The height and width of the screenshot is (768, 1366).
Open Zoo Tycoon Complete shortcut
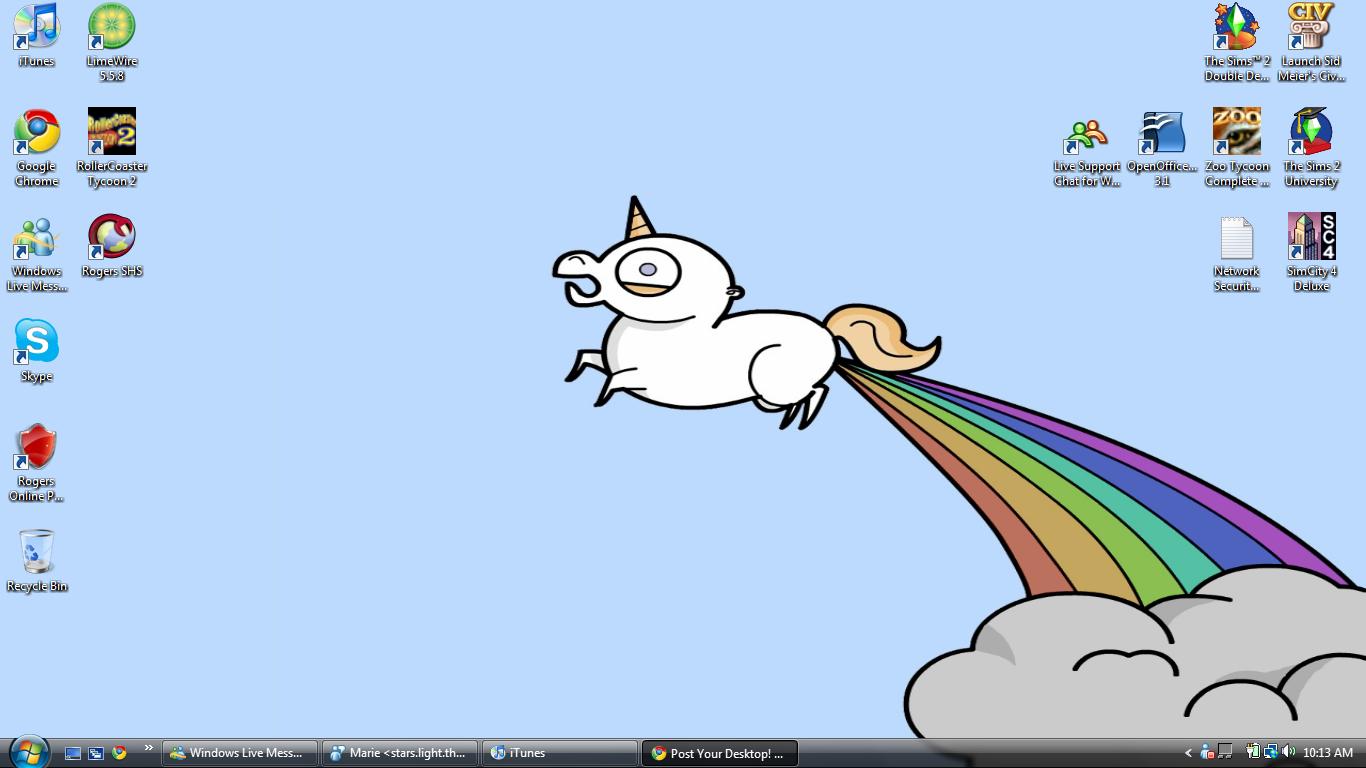click(x=1236, y=133)
